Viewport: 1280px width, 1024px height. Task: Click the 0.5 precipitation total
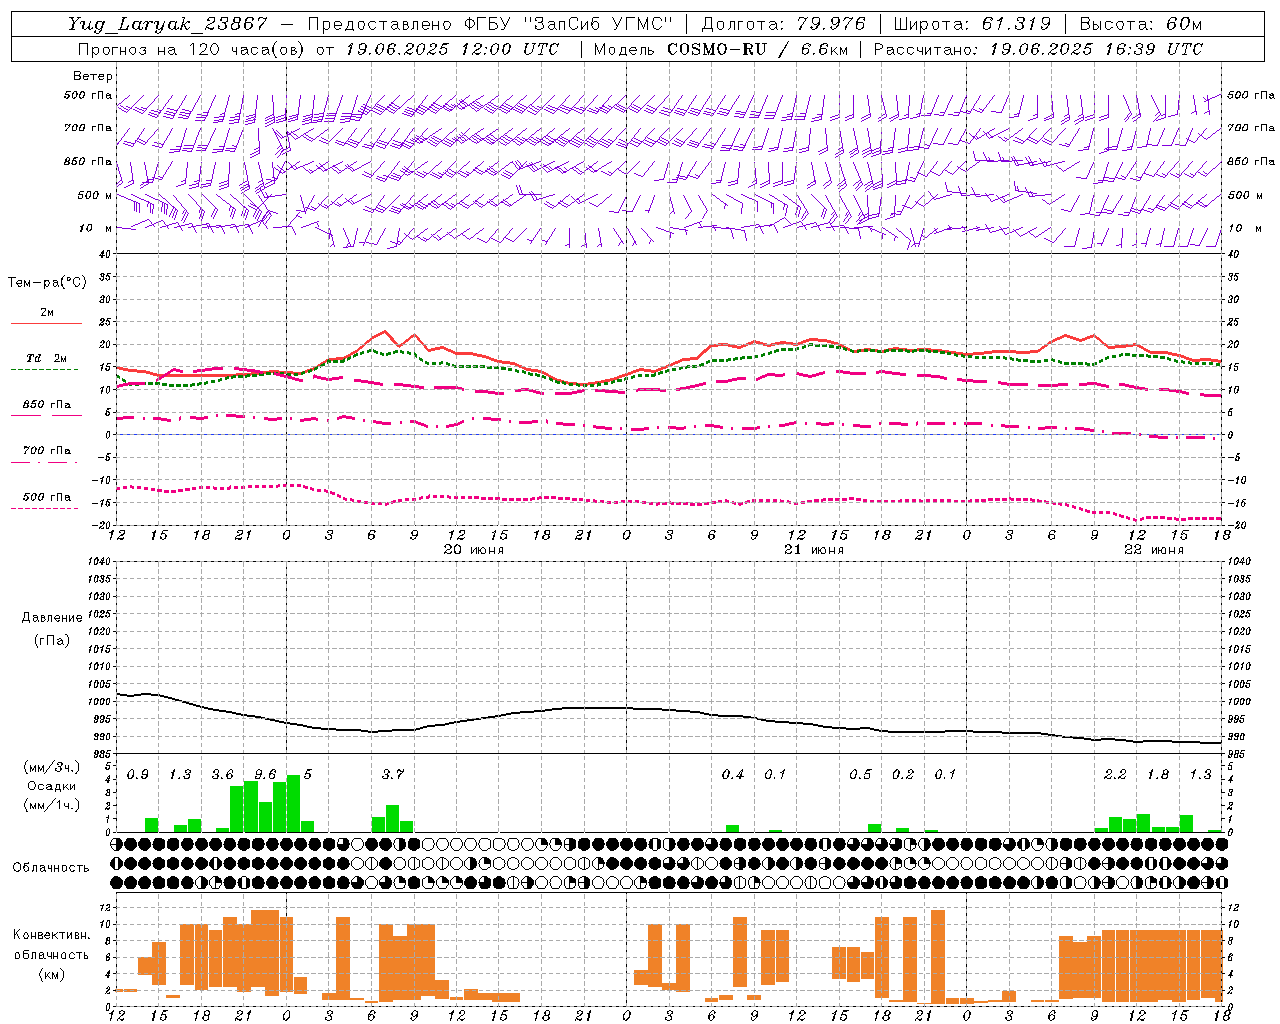pyautogui.click(x=860, y=775)
